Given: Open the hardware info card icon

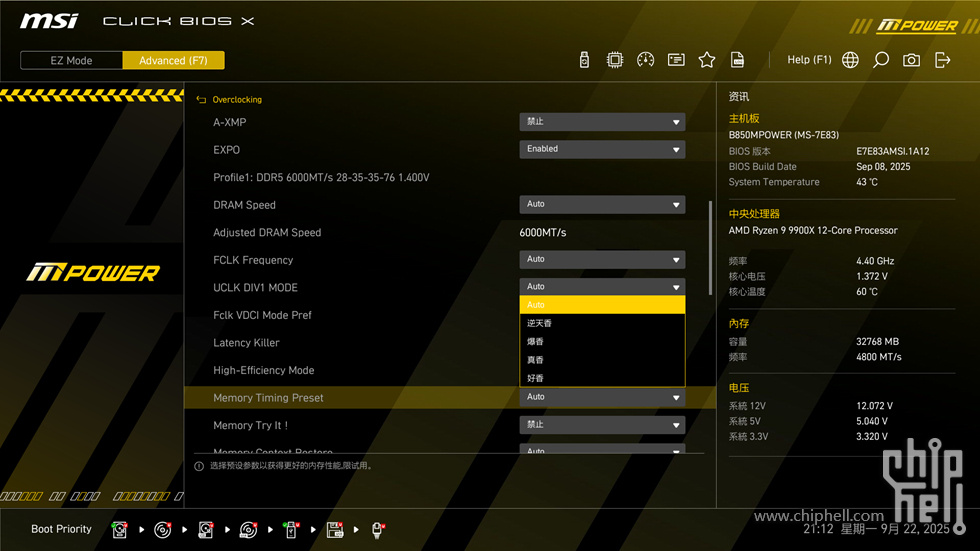Looking at the screenshot, I should click(x=676, y=60).
